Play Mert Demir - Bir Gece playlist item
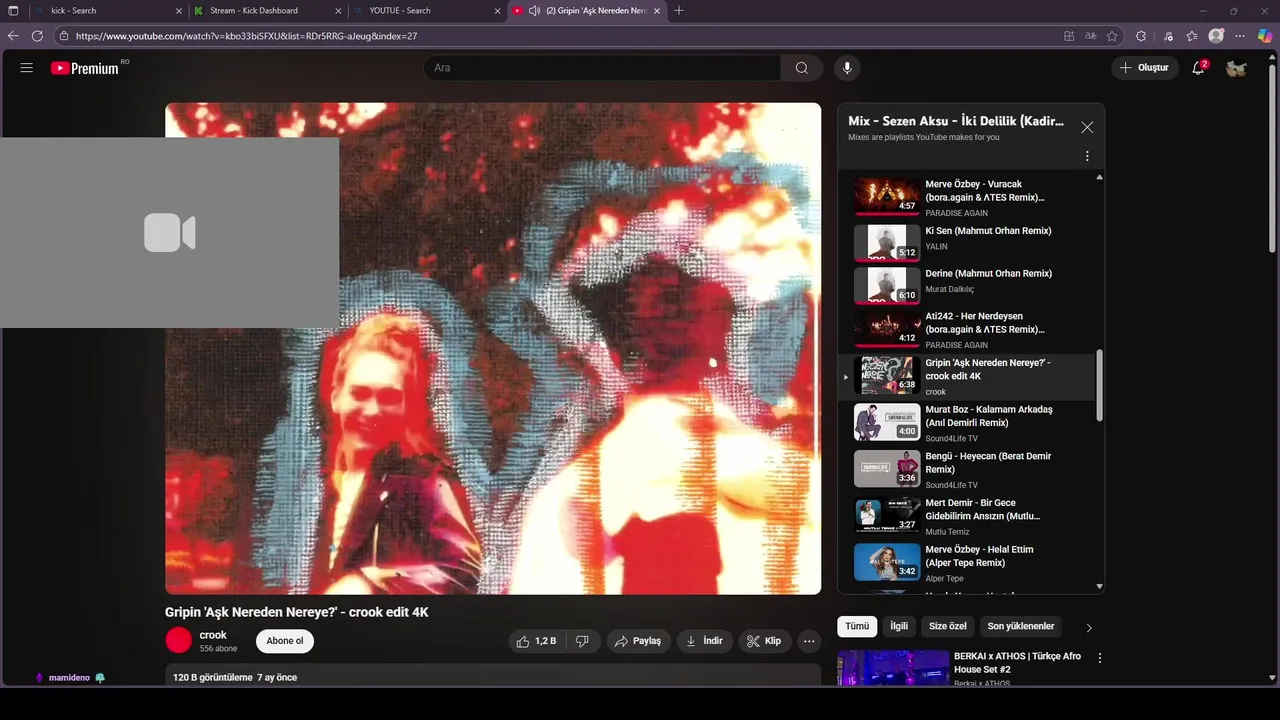This screenshot has width=1280, height=720. tap(968, 516)
